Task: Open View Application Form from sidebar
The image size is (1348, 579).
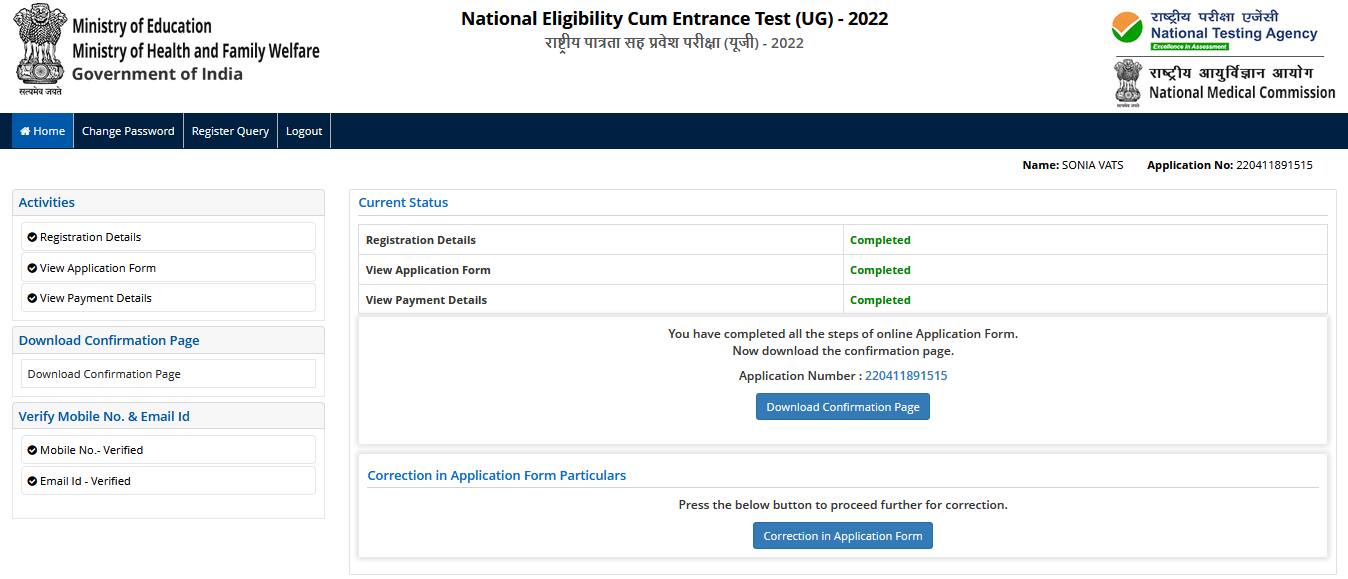Action: pyautogui.click(x=99, y=267)
